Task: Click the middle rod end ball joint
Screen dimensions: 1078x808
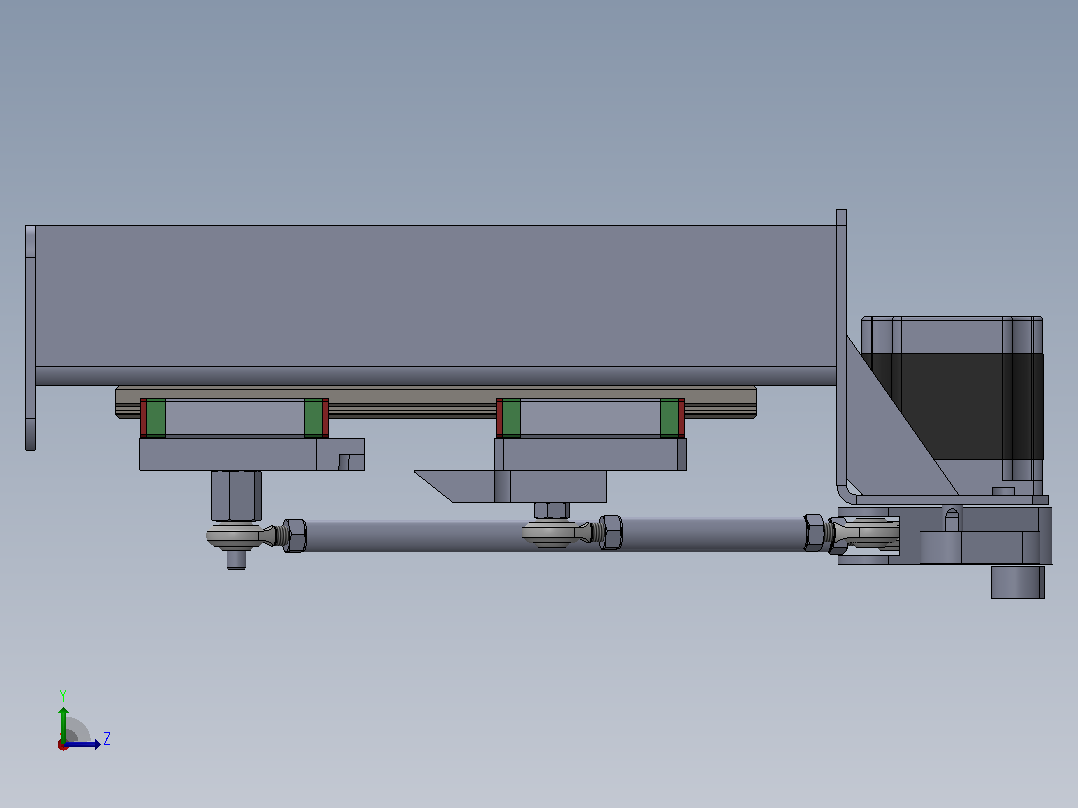Action: [x=554, y=533]
